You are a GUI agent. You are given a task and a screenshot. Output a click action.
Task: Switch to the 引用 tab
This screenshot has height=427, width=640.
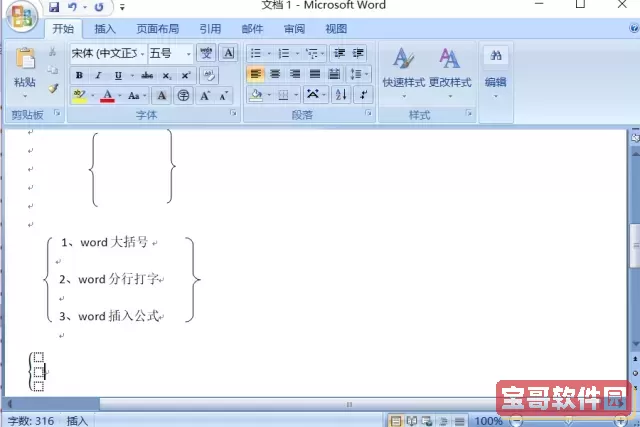[210, 29]
